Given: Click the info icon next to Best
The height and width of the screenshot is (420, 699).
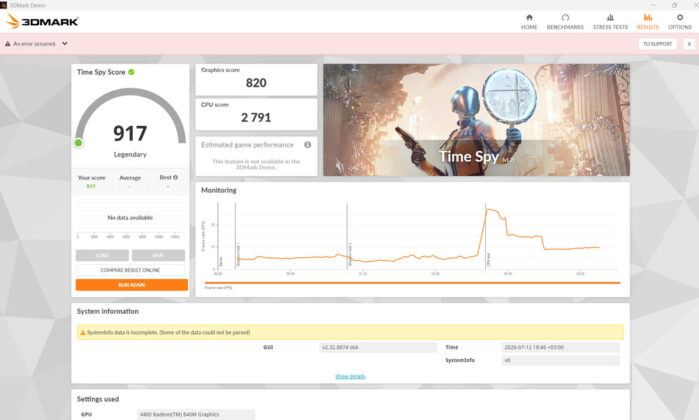Looking at the screenshot, I should coord(175,177).
